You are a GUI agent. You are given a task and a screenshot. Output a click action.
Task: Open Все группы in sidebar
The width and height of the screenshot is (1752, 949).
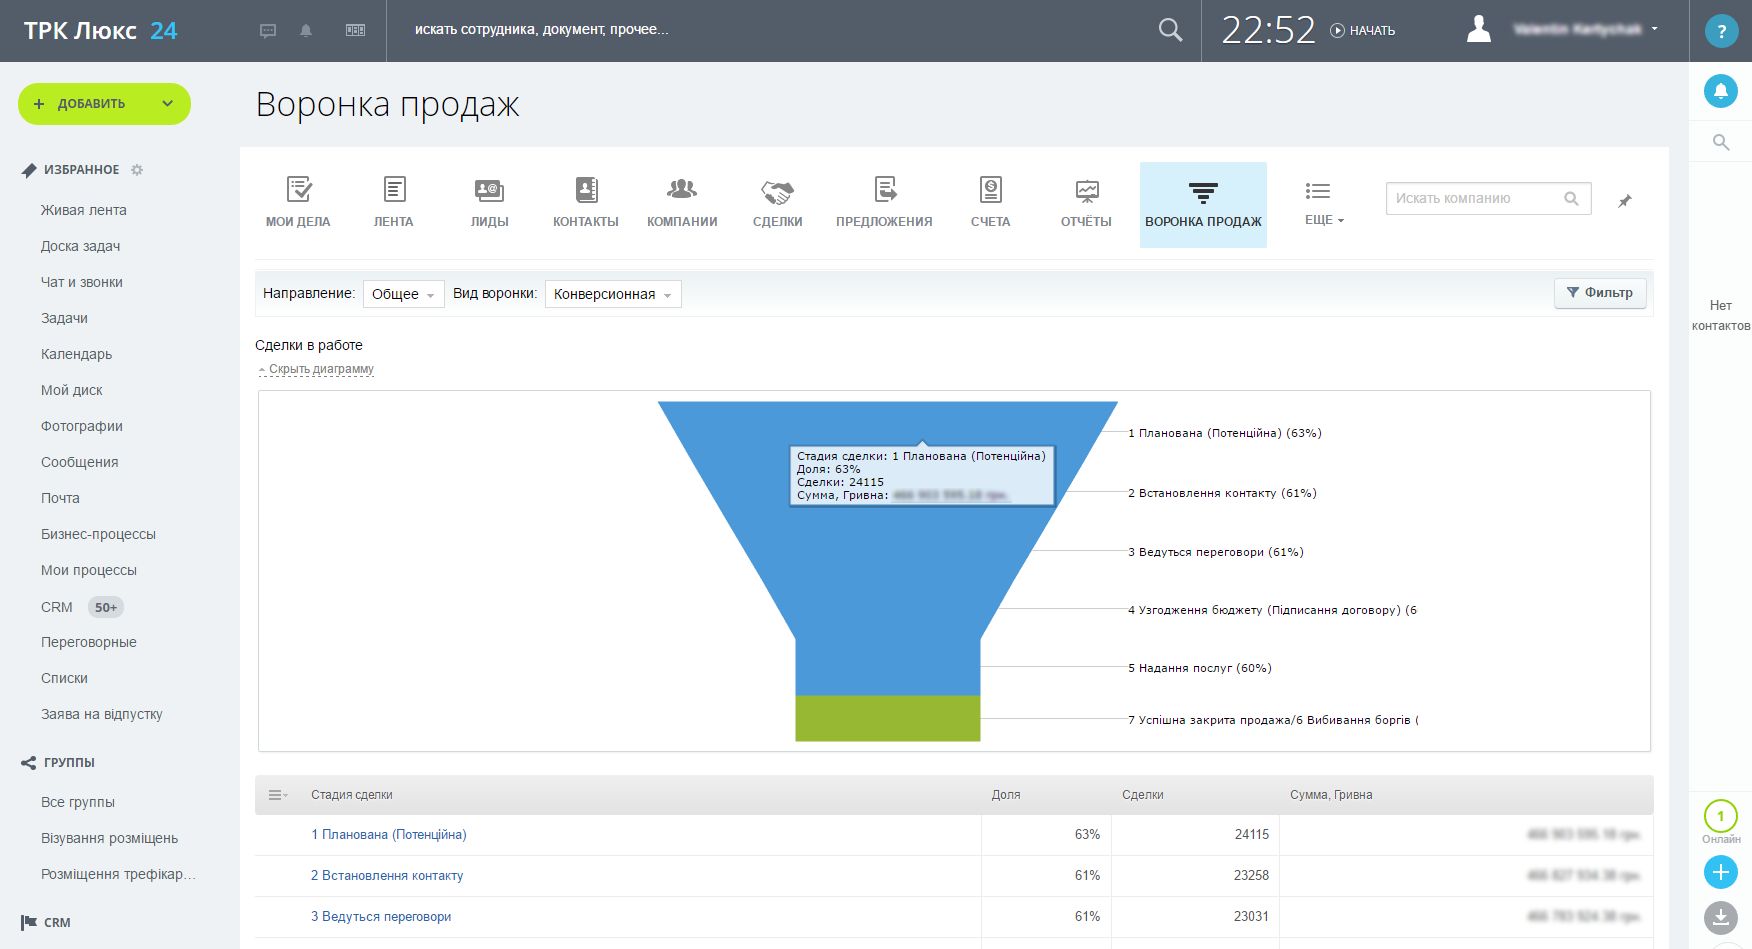(x=78, y=802)
